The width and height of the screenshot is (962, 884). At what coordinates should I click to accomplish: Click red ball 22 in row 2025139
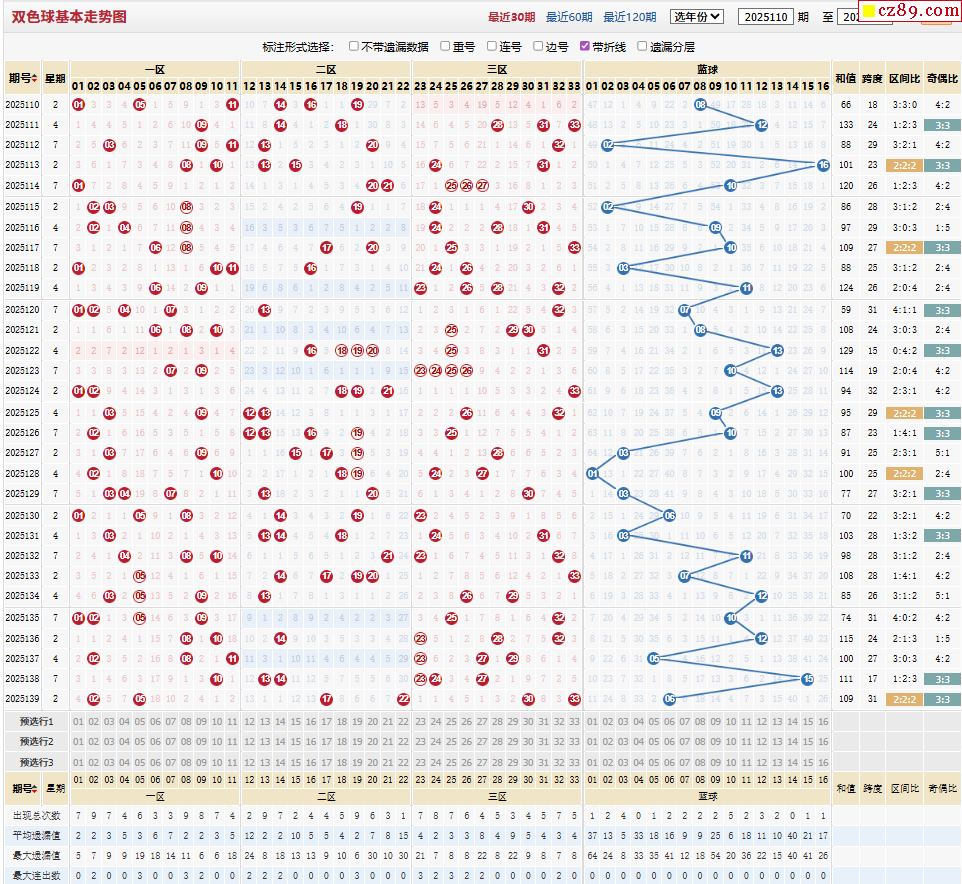click(x=403, y=699)
